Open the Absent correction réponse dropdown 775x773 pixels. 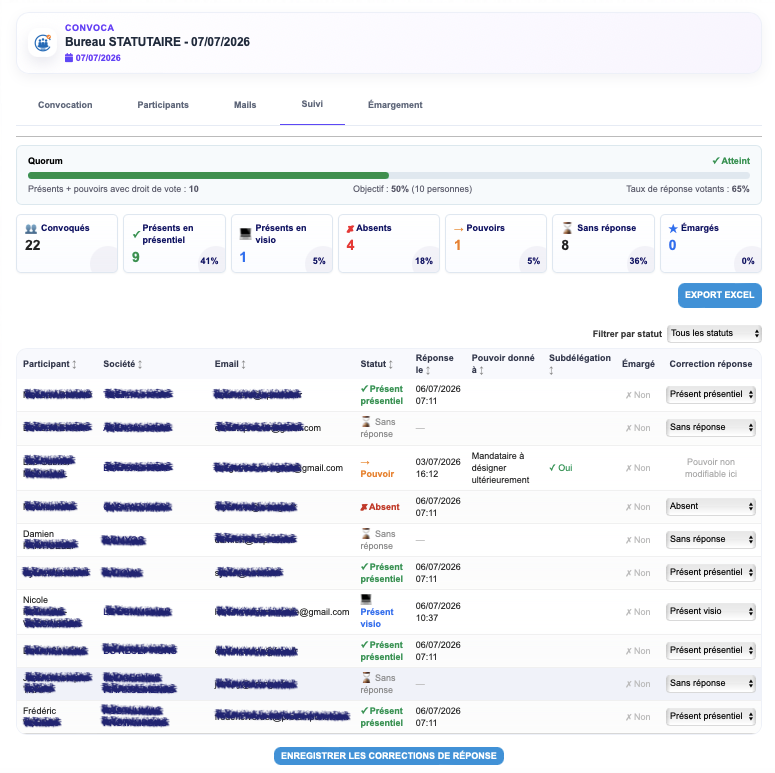(710, 506)
